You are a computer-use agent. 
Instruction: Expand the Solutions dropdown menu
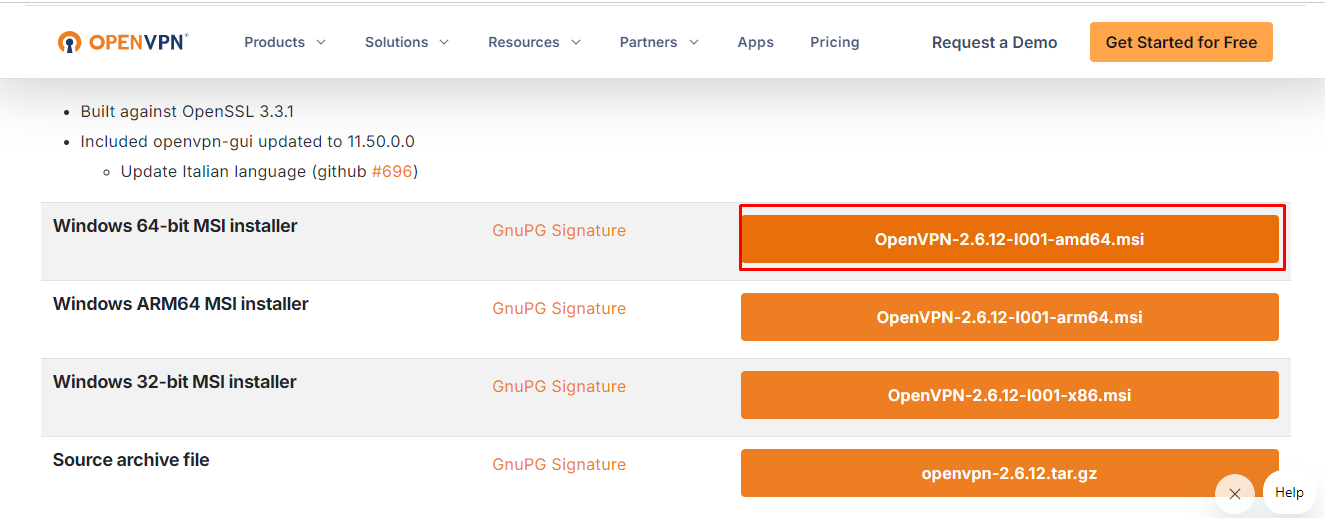click(x=406, y=42)
